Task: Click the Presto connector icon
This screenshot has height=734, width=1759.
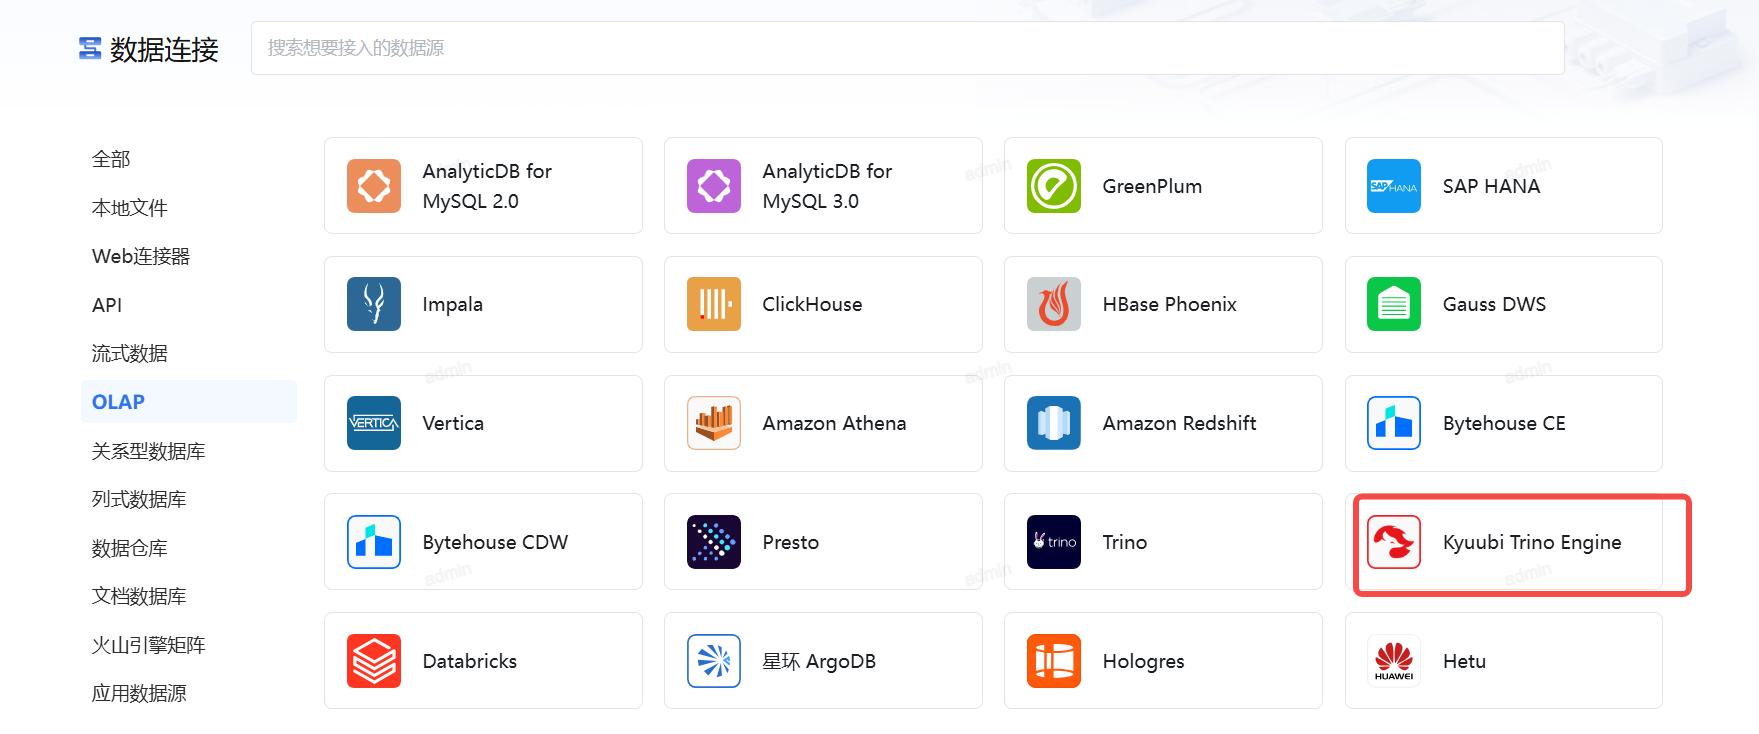Action: (x=713, y=542)
